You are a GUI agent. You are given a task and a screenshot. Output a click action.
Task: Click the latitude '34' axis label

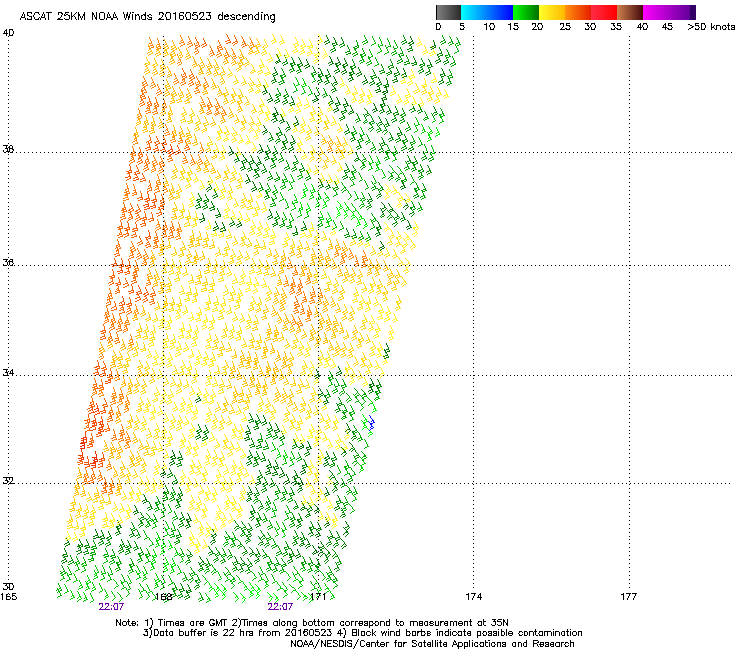coord(8,373)
